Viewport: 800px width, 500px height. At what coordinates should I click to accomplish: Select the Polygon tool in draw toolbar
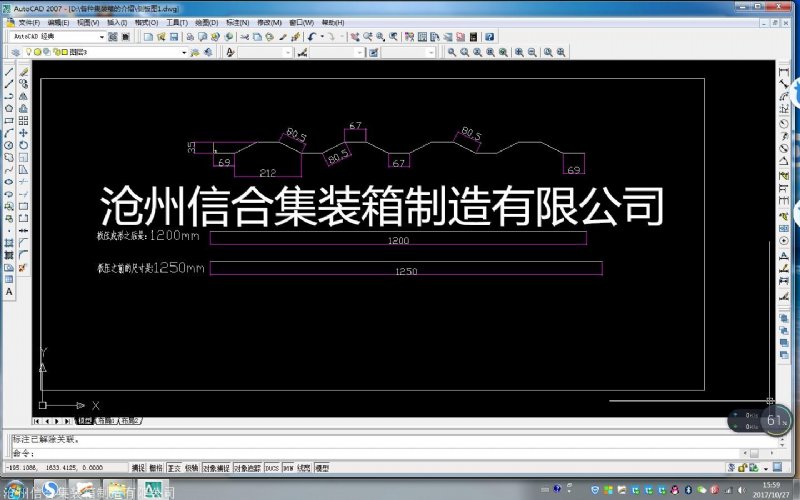coord(9,108)
